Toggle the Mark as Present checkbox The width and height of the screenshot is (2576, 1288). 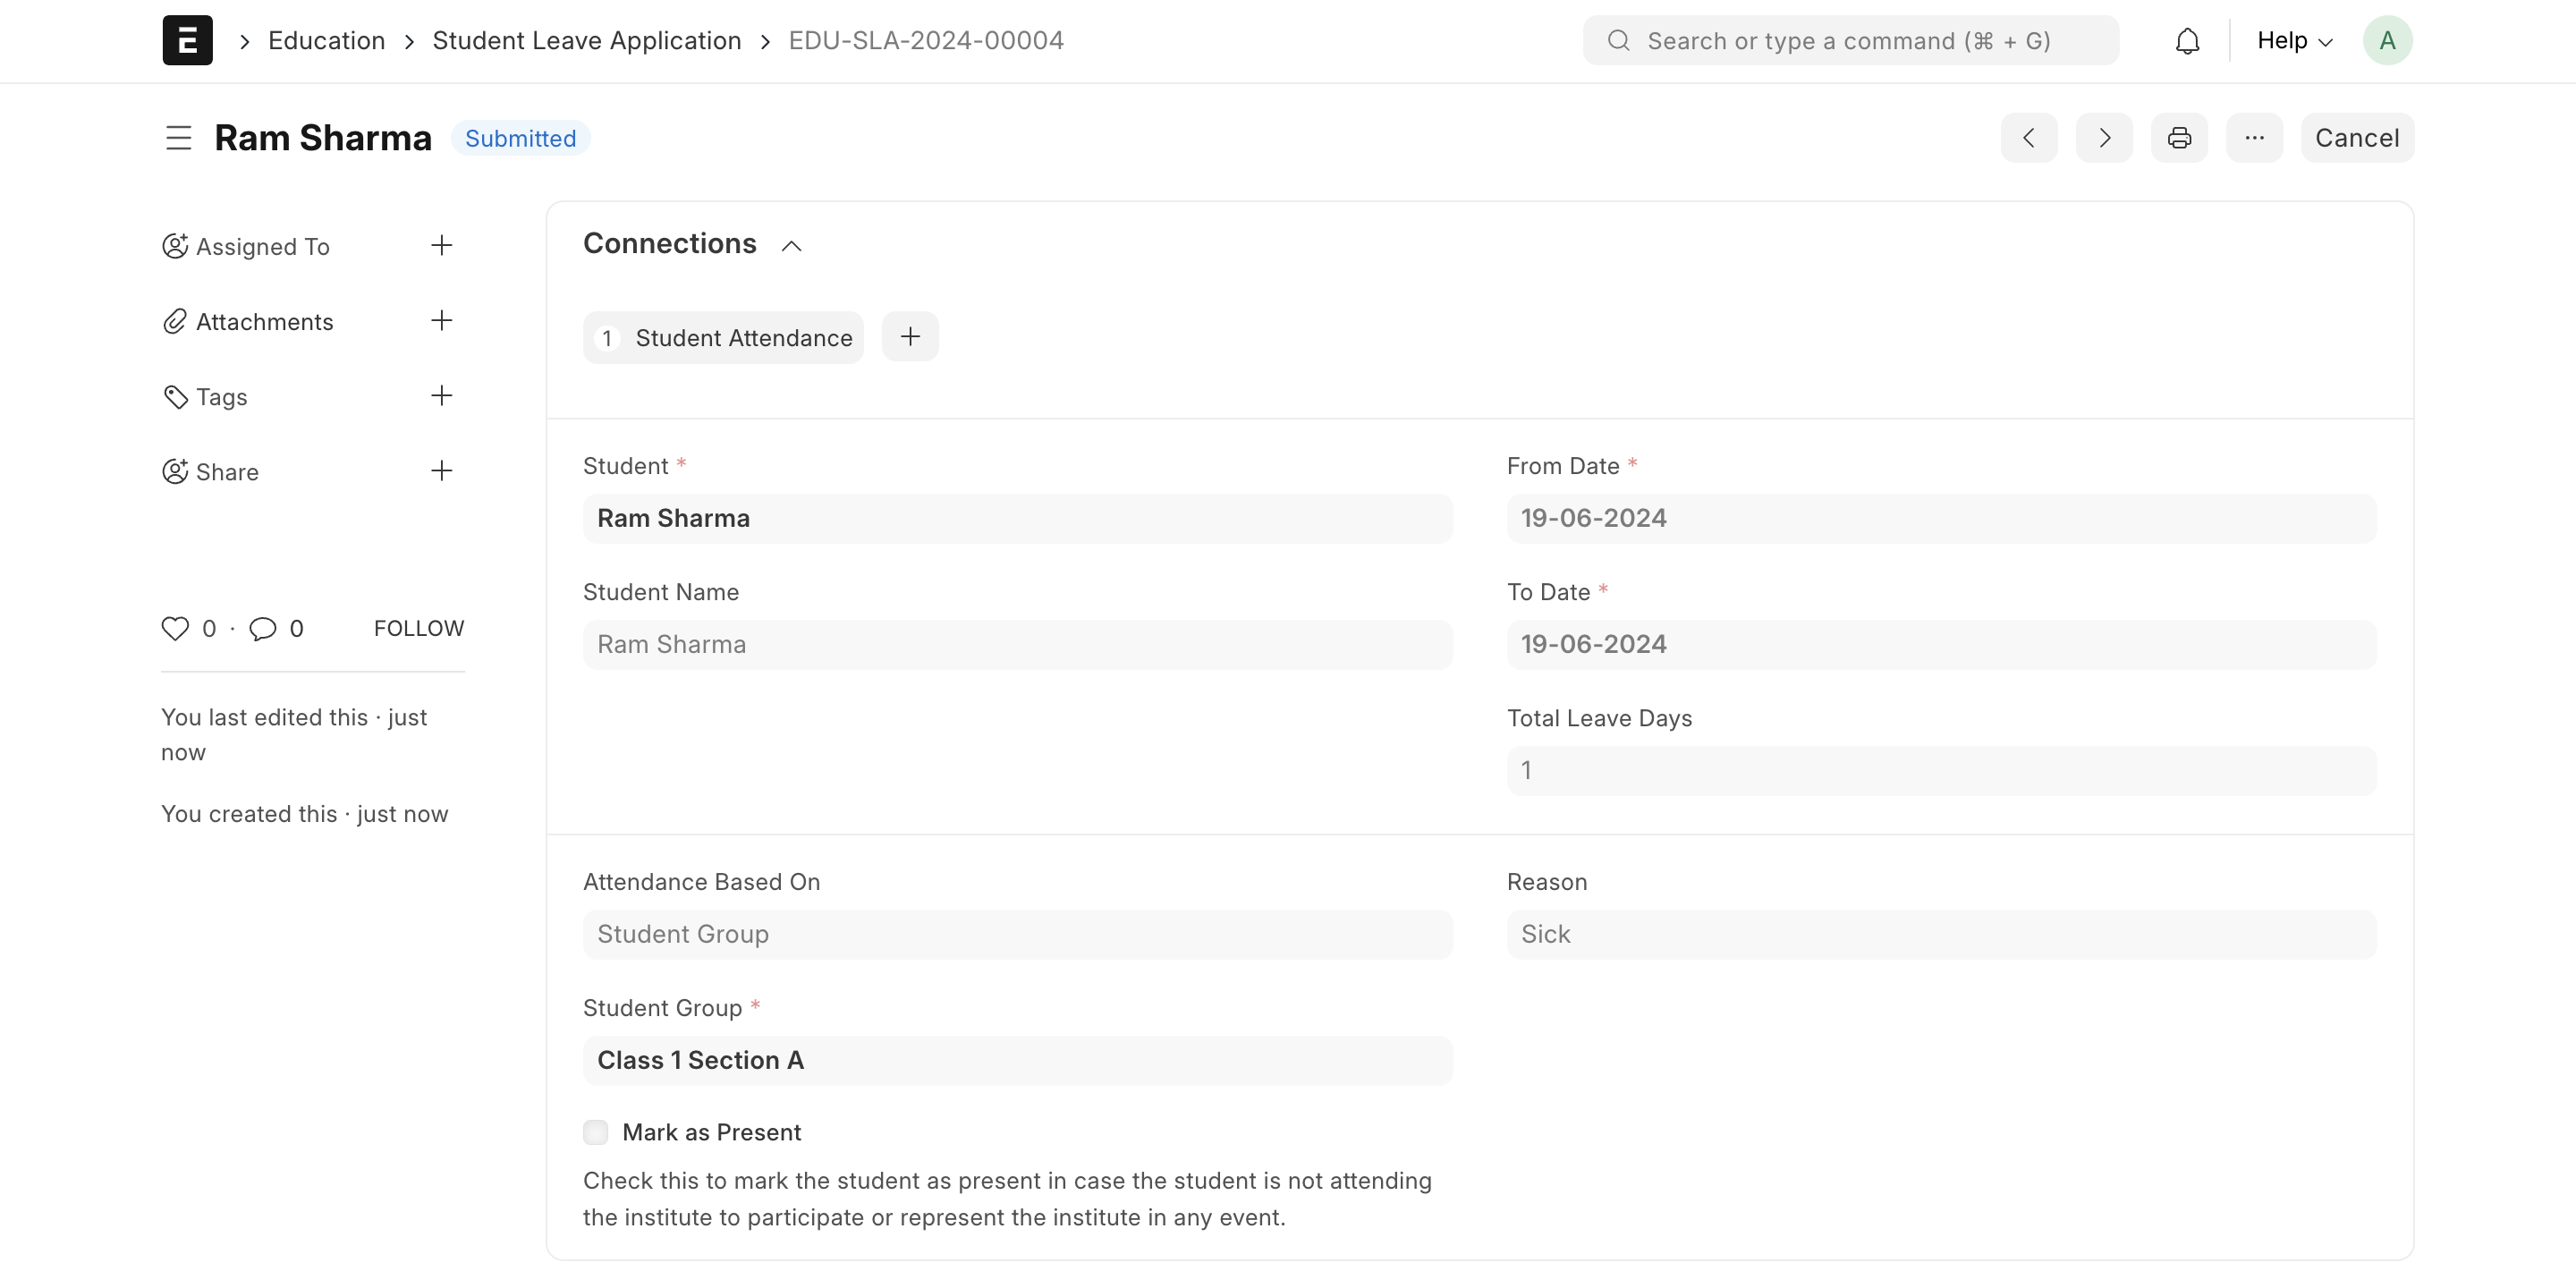click(x=595, y=1132)
